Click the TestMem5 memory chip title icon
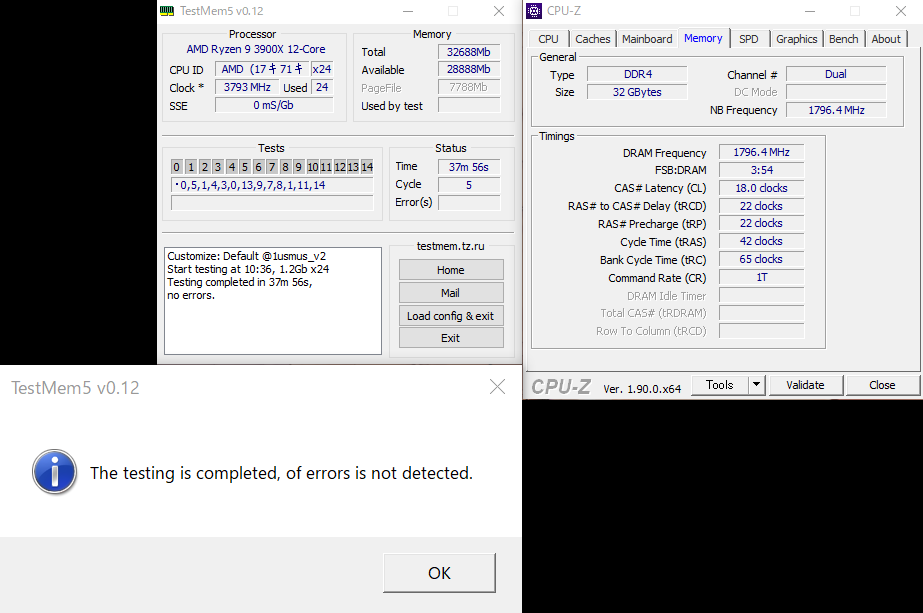This screenshot has width=923, height=613. pos(167,11)
